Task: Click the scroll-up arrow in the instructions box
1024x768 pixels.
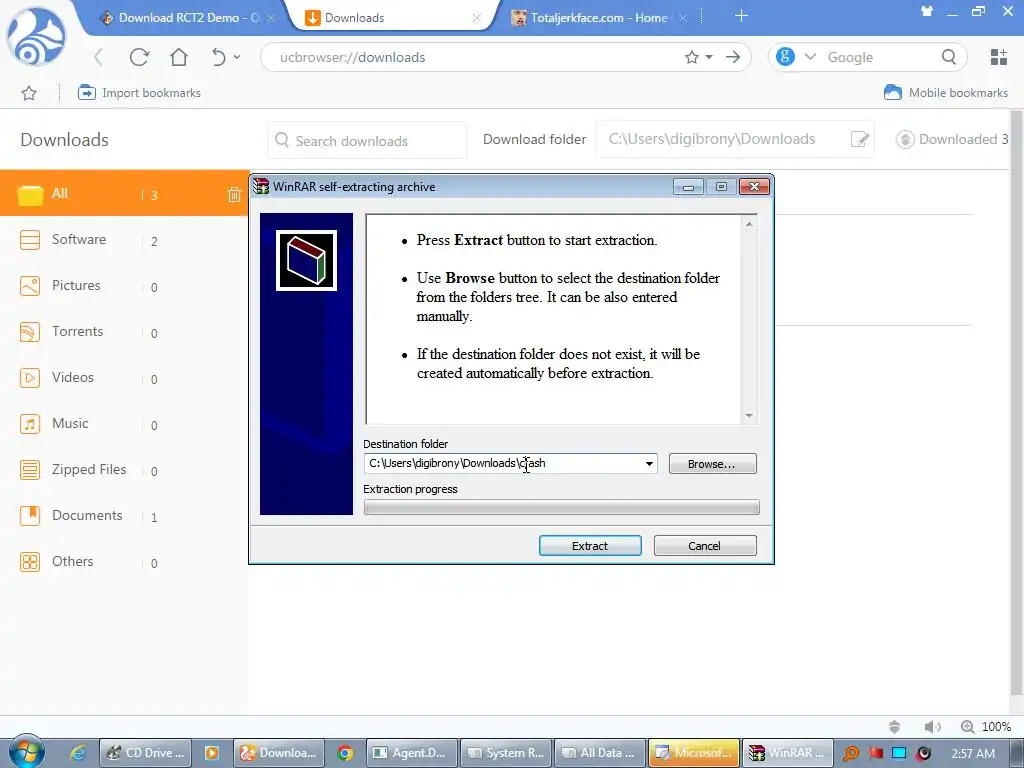Action: pos(749,224)
